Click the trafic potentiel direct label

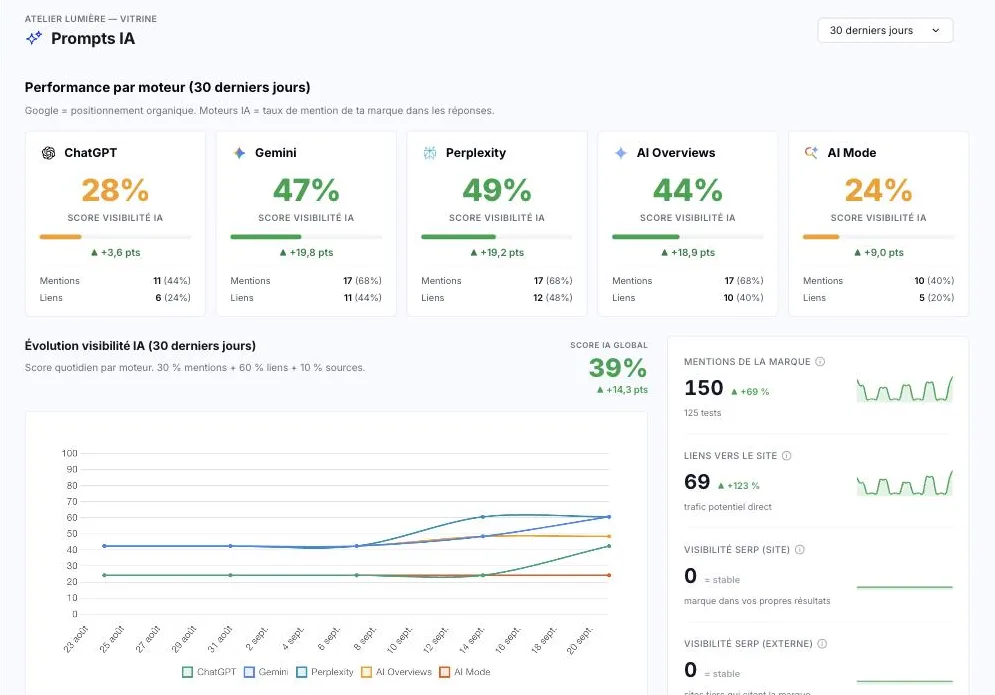[728, 507]
